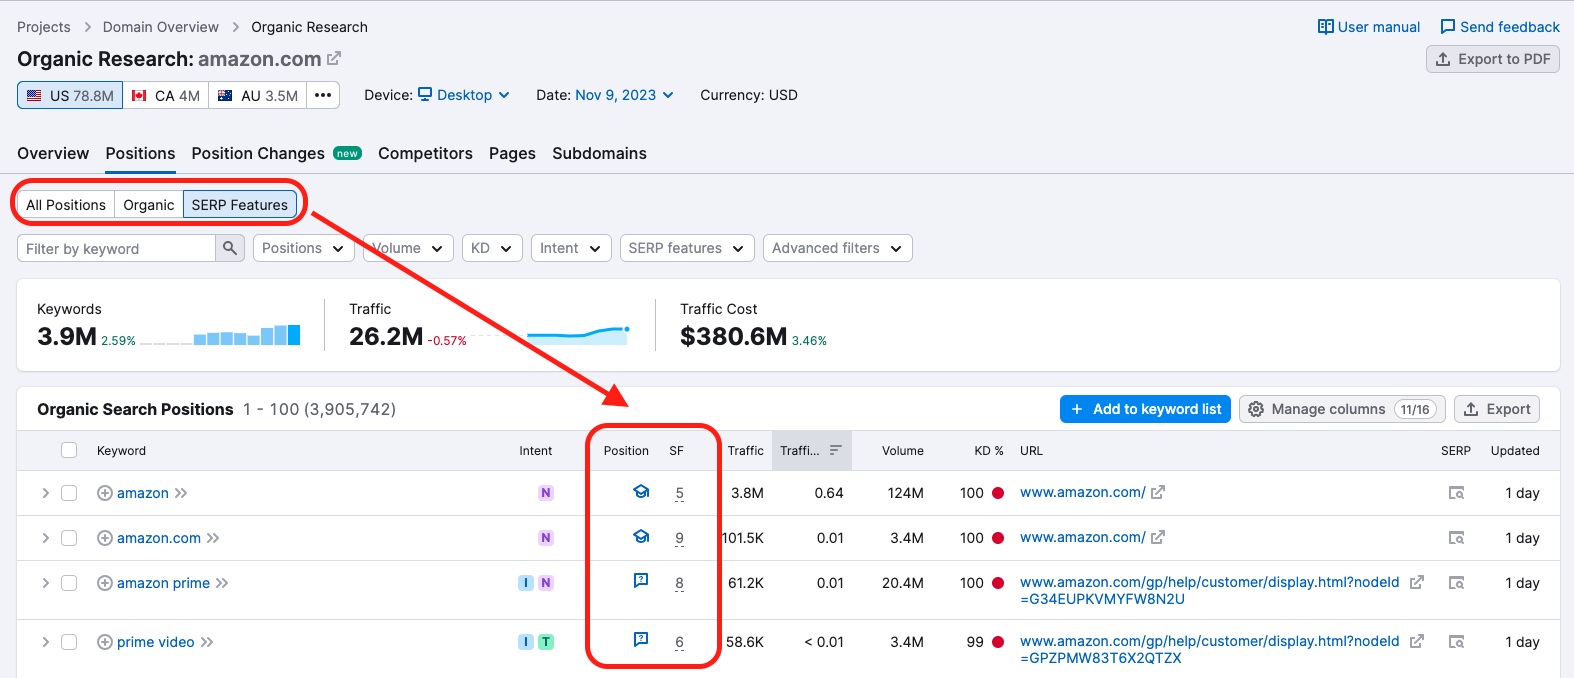1574x678 pixels.
Task: Click the Keywords trend bar chart
Action: click(x=220, y=335)
